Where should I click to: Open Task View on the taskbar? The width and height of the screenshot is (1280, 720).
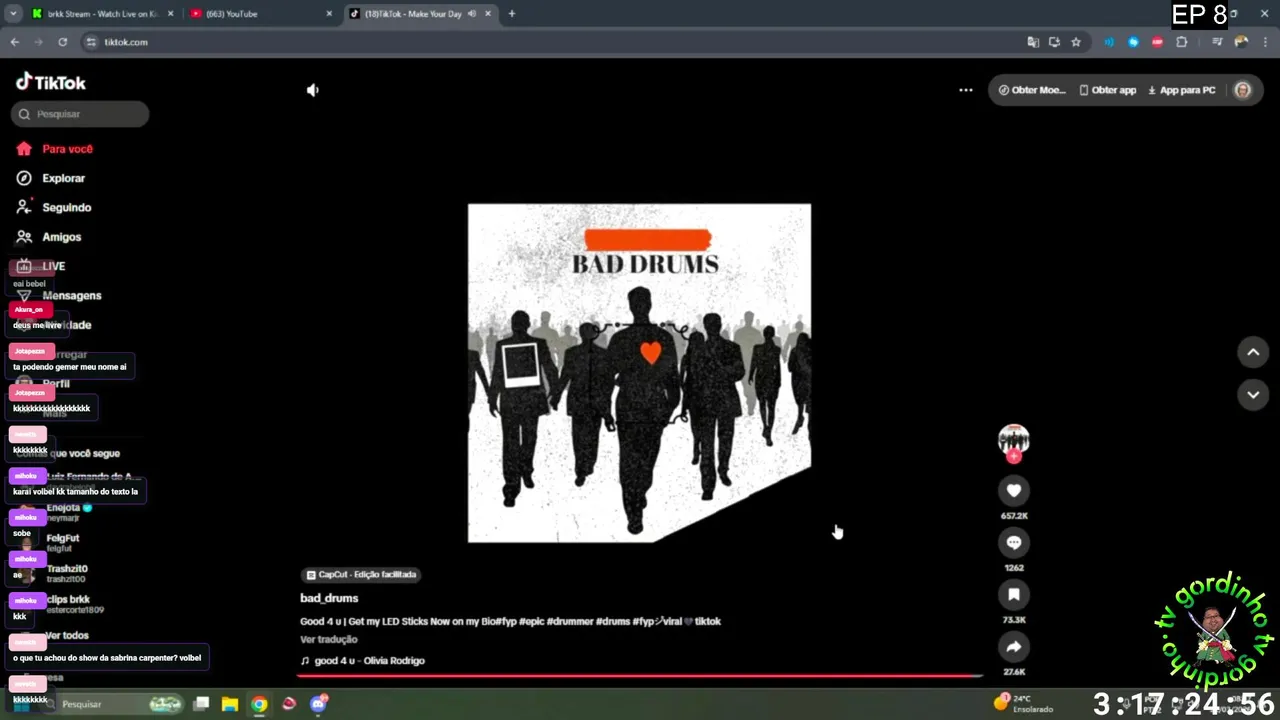[201, 704]
